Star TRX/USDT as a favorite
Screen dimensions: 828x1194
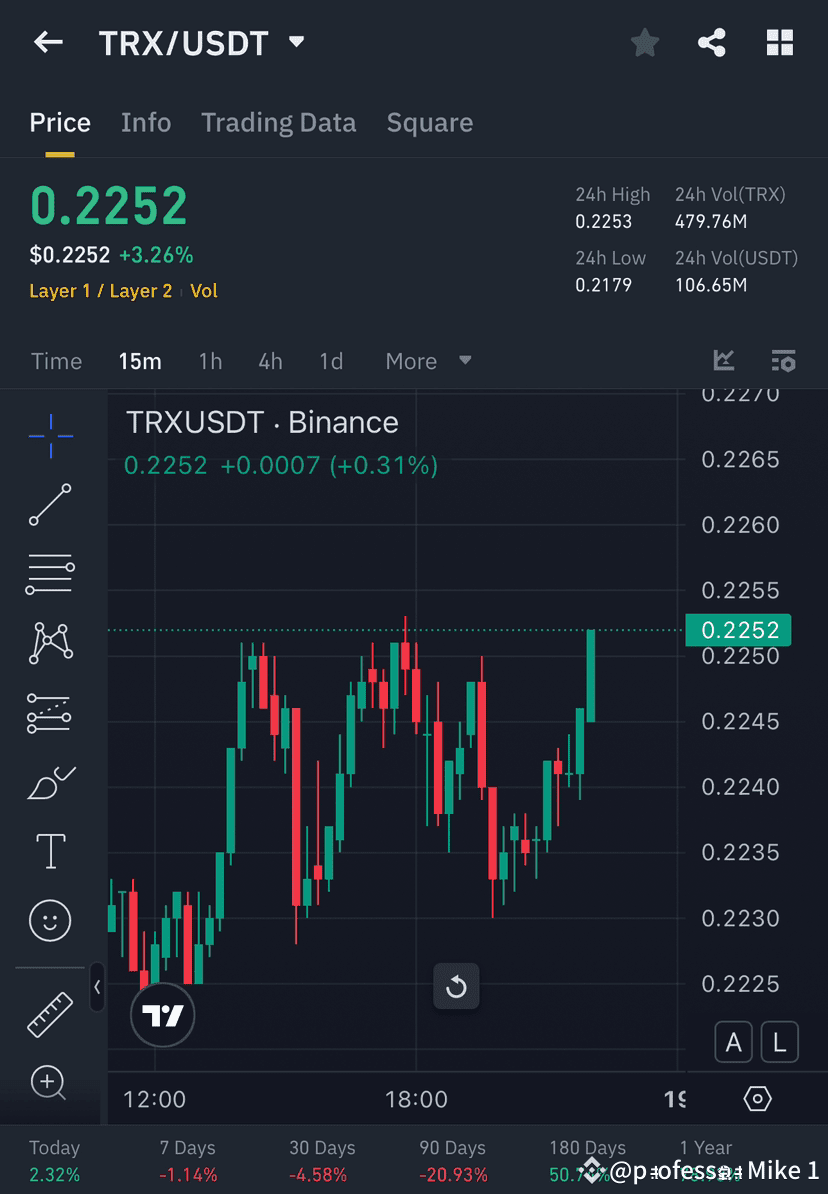644,42
